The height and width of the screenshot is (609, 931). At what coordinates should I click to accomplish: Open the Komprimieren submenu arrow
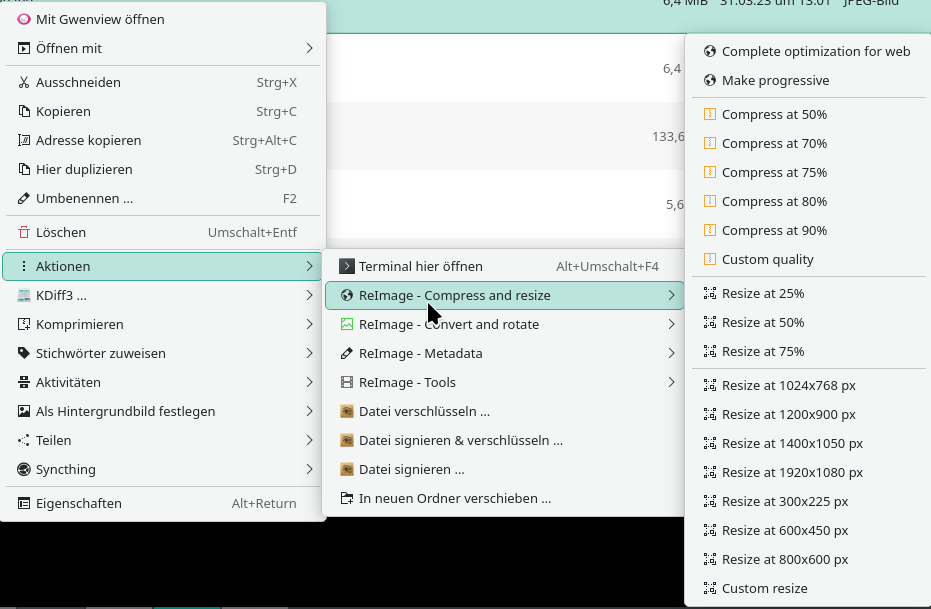310,324
